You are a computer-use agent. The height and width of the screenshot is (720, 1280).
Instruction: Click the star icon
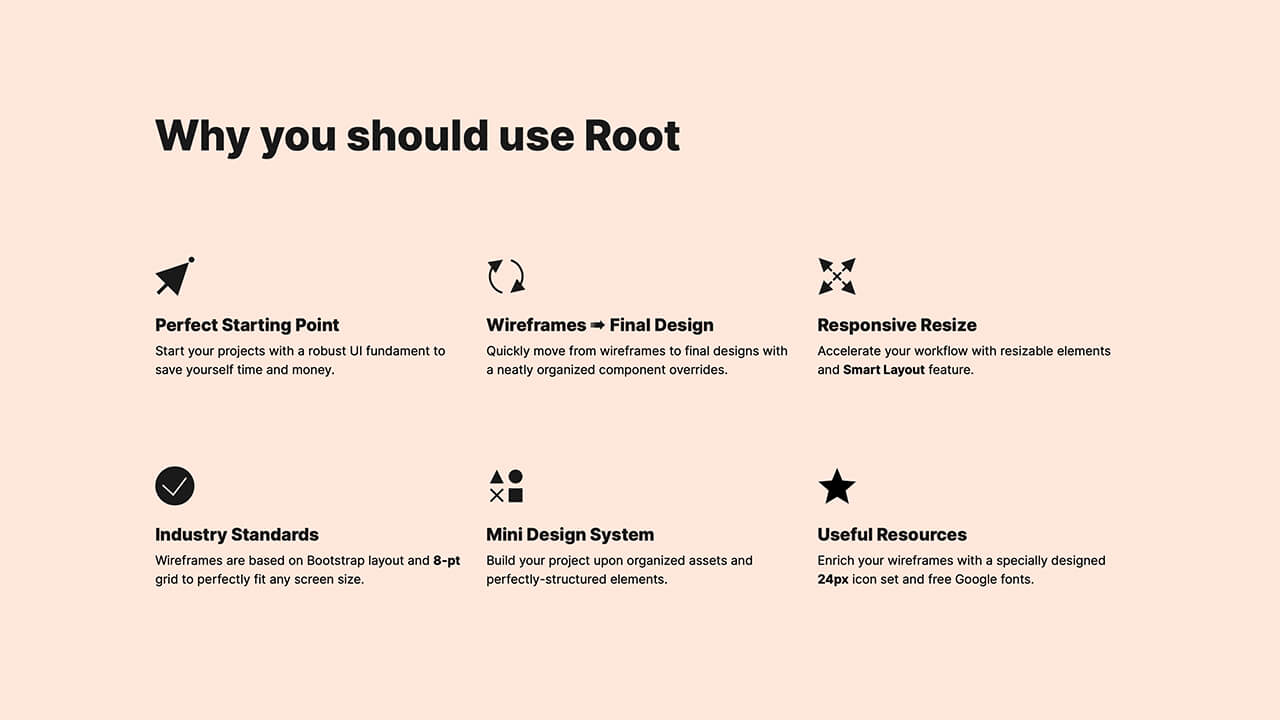coord(837,487)
